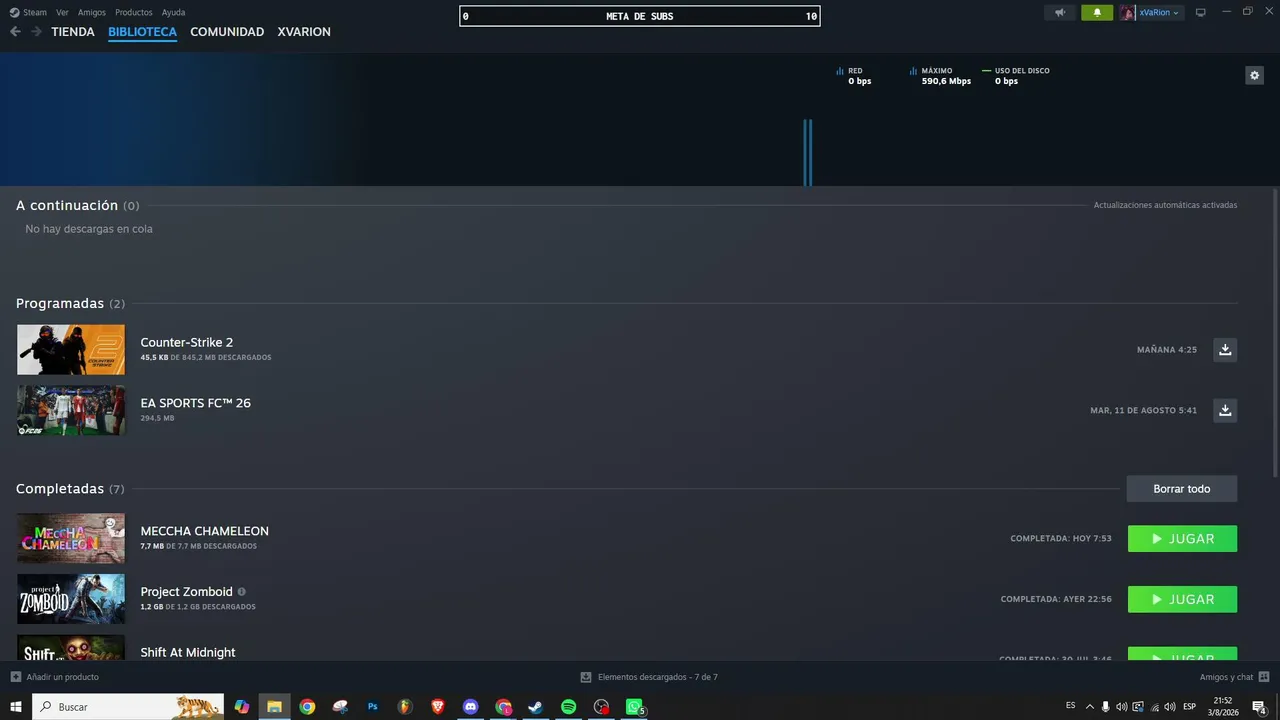
Task: Open the Counter-Strike 2 title
Action: (x=187, y=342)
